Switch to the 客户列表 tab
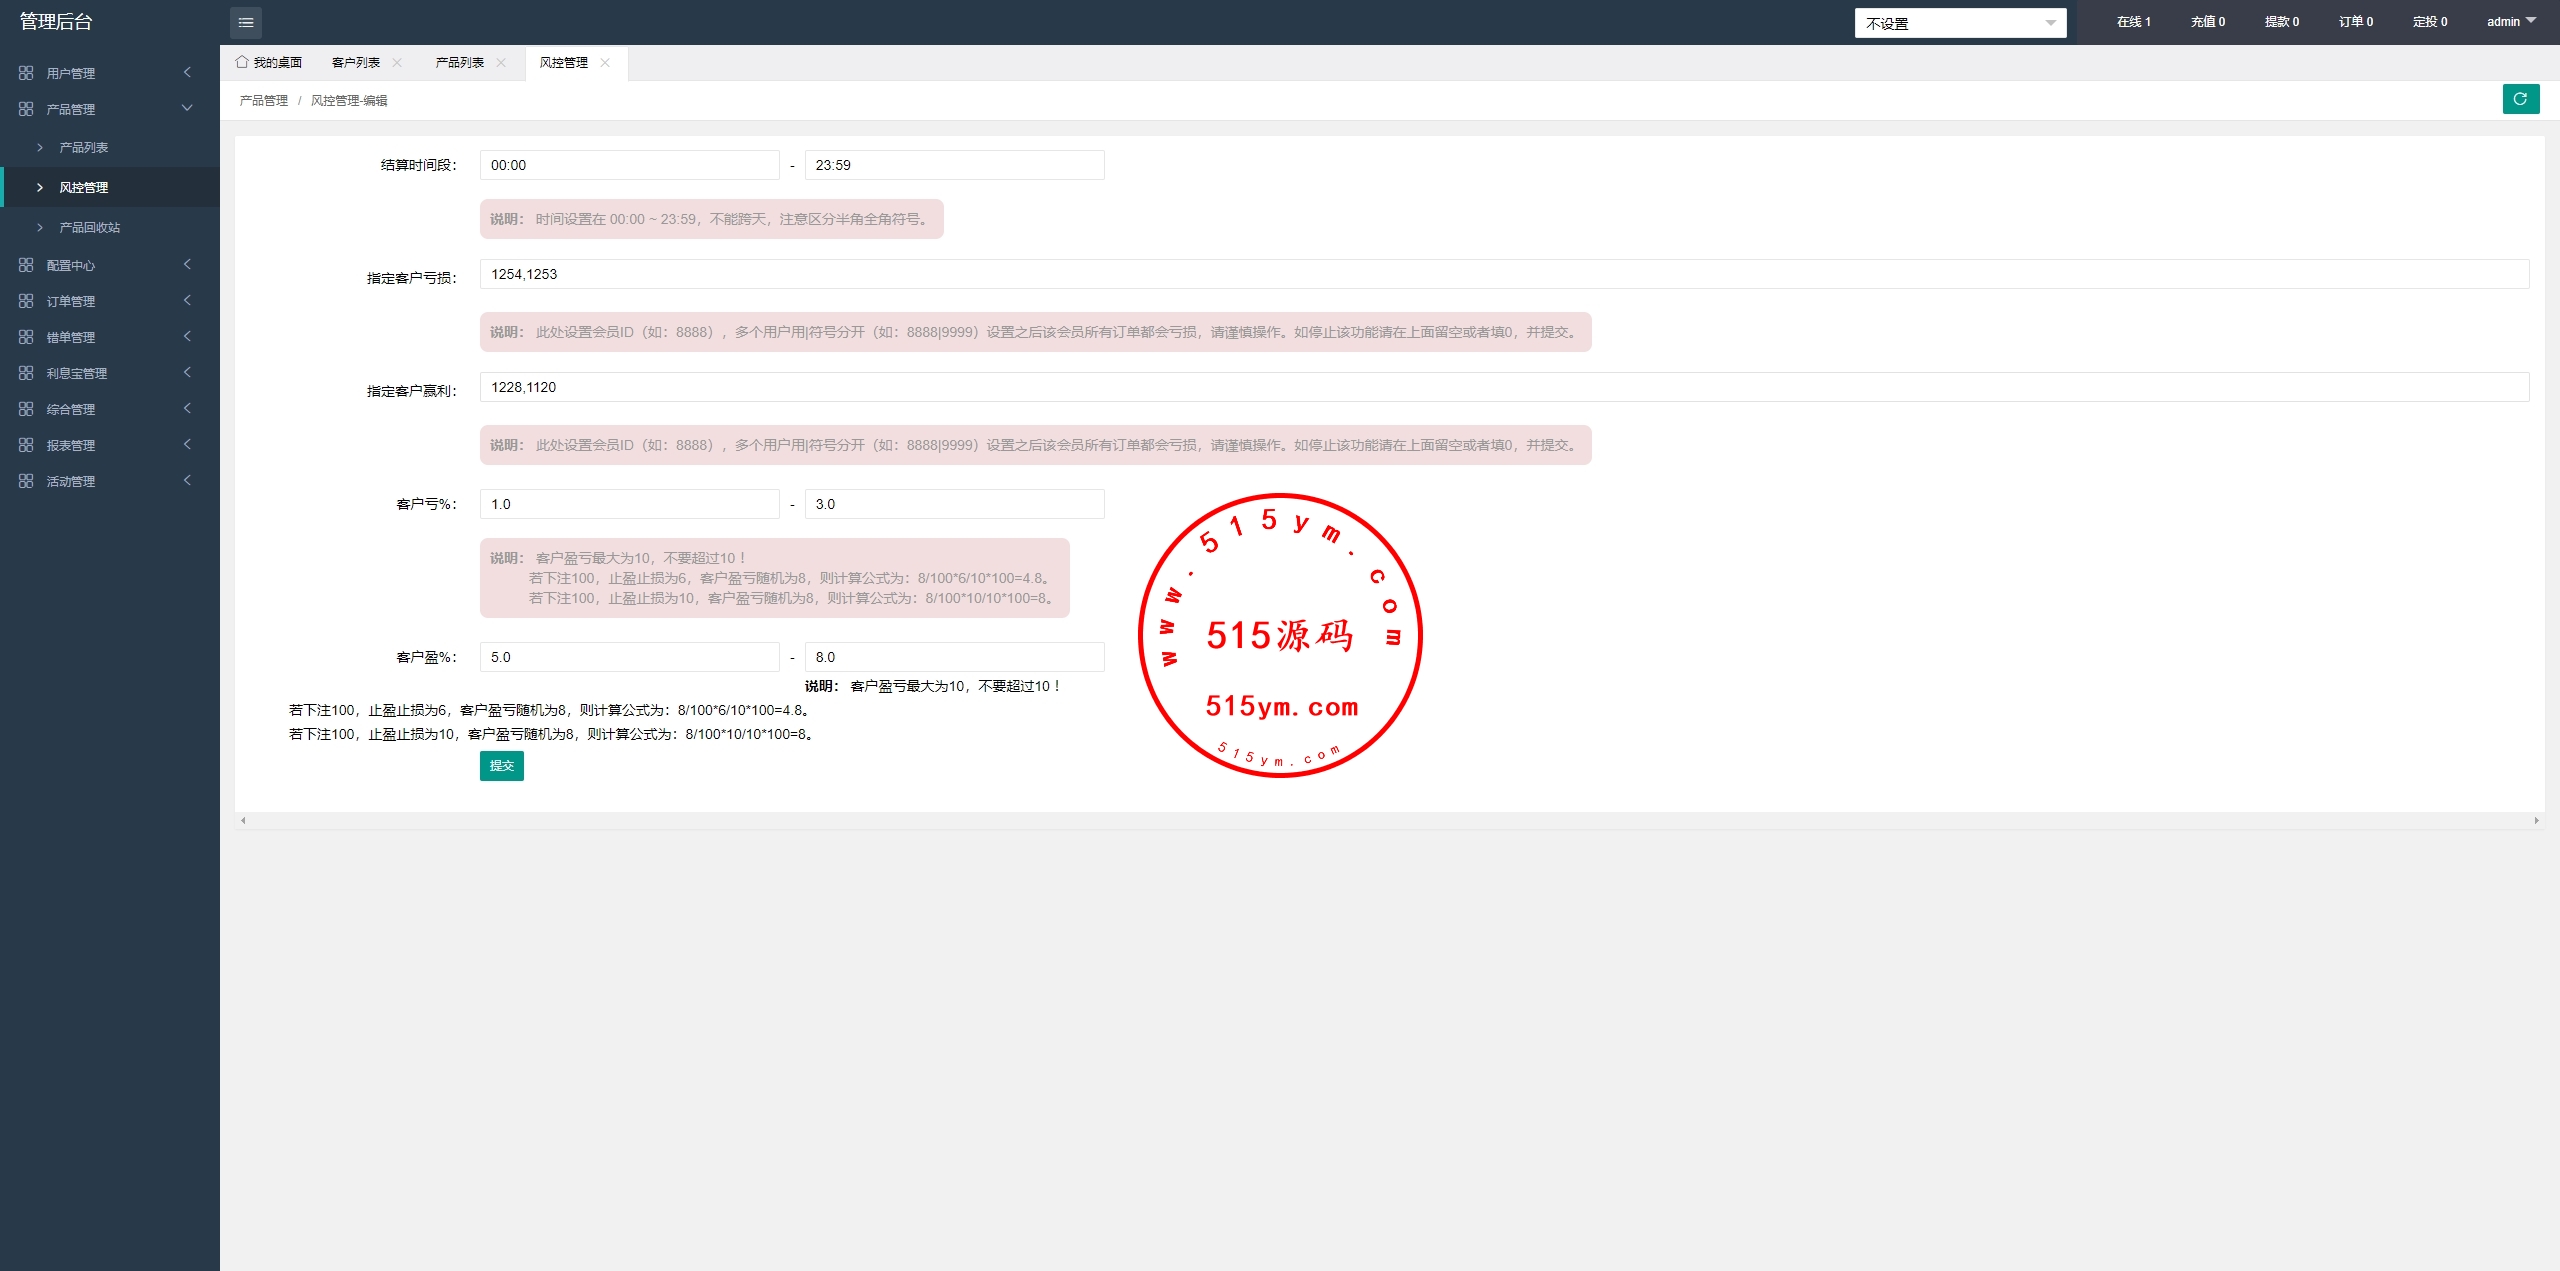Image resolution: width=2560 pixels, height=1271 pixels. 356,62
